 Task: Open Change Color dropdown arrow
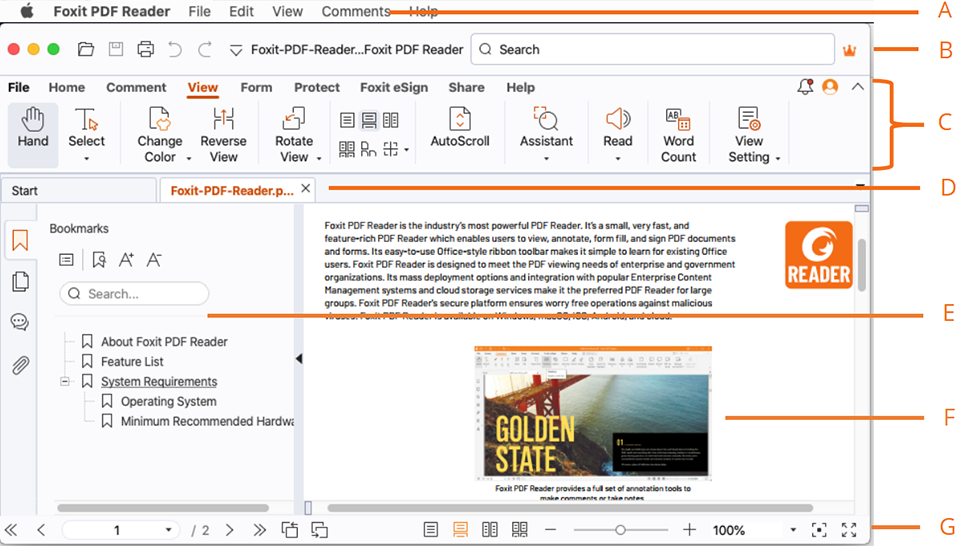pyautogui.click(x=189, y=159)
